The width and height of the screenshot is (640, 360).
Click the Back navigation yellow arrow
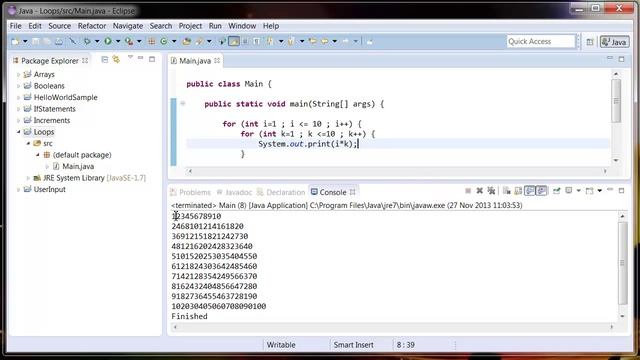pos(325,41)
